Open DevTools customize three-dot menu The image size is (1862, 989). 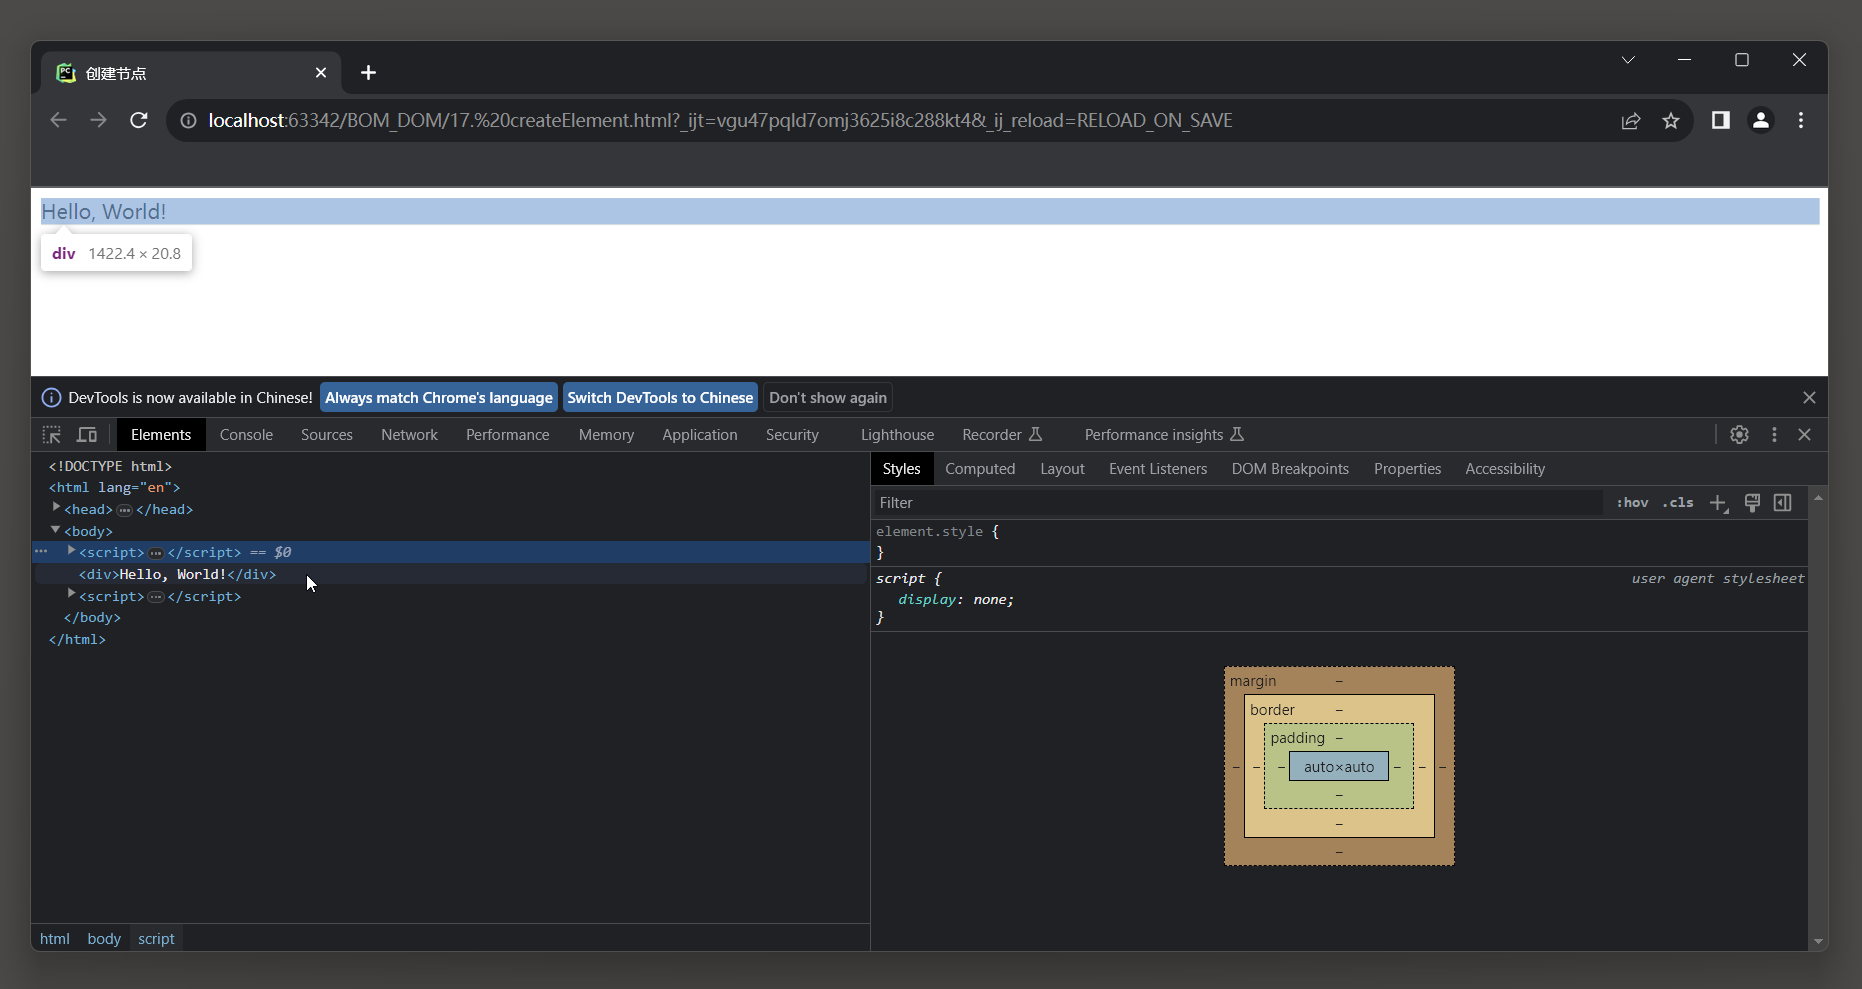click(x=1774, y=435)
